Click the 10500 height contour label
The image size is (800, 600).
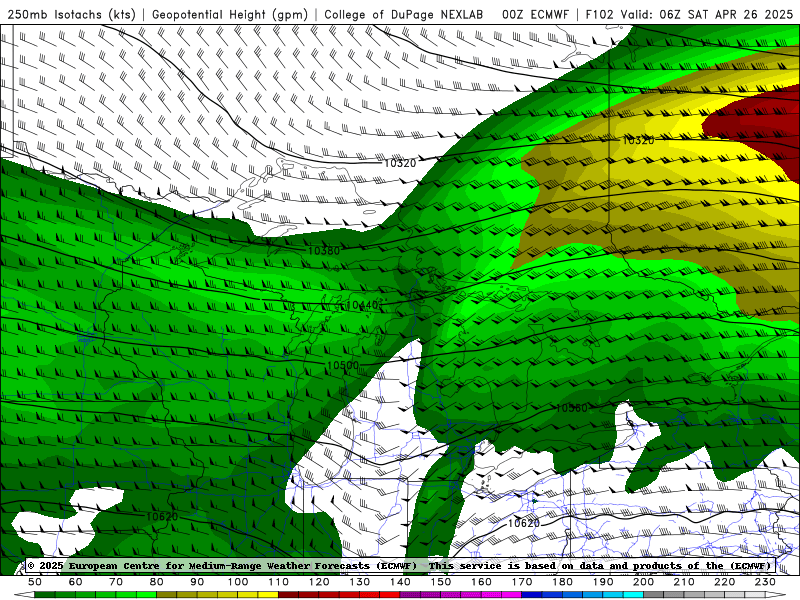343,365
